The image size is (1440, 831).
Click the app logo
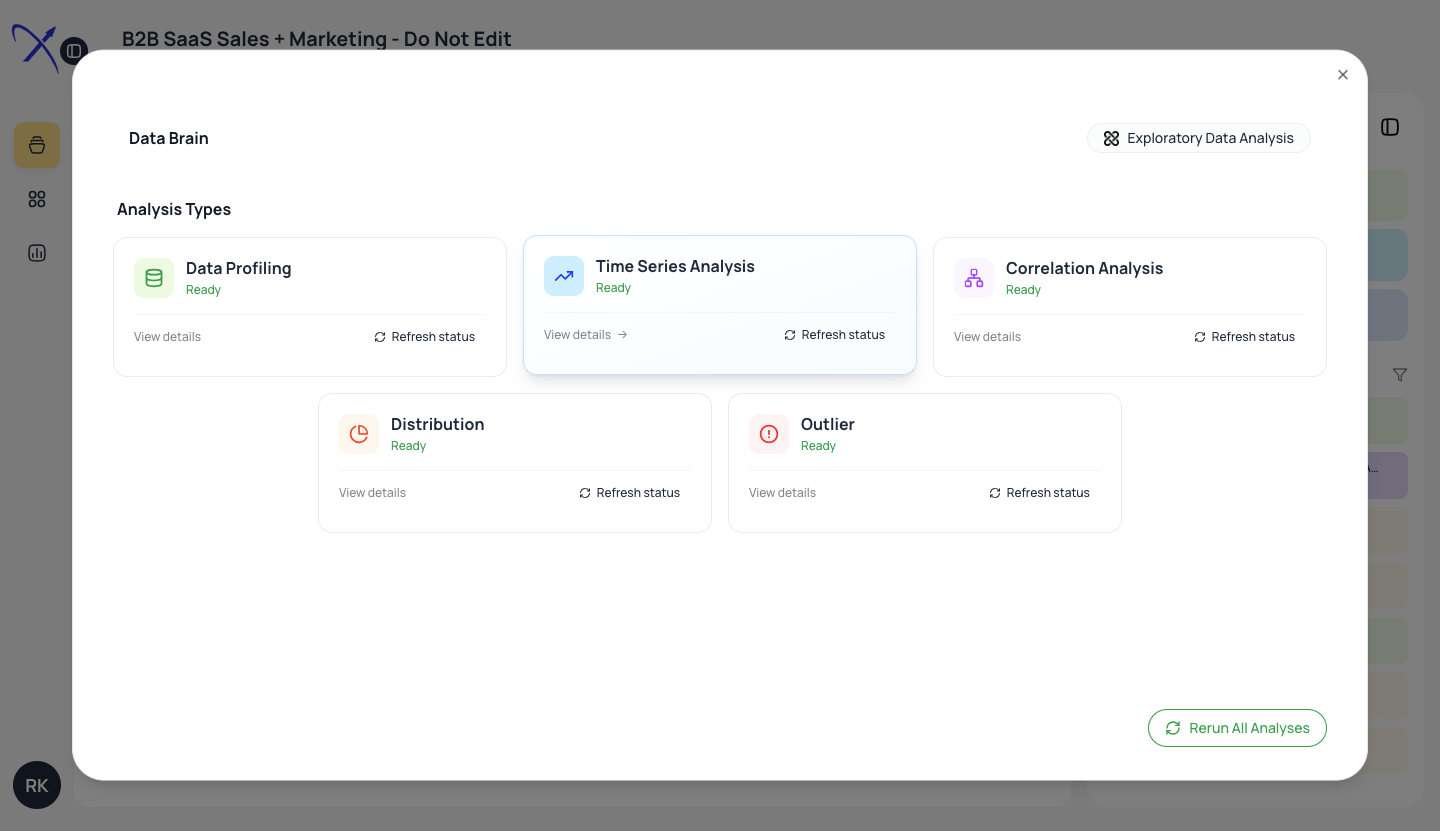34,47
